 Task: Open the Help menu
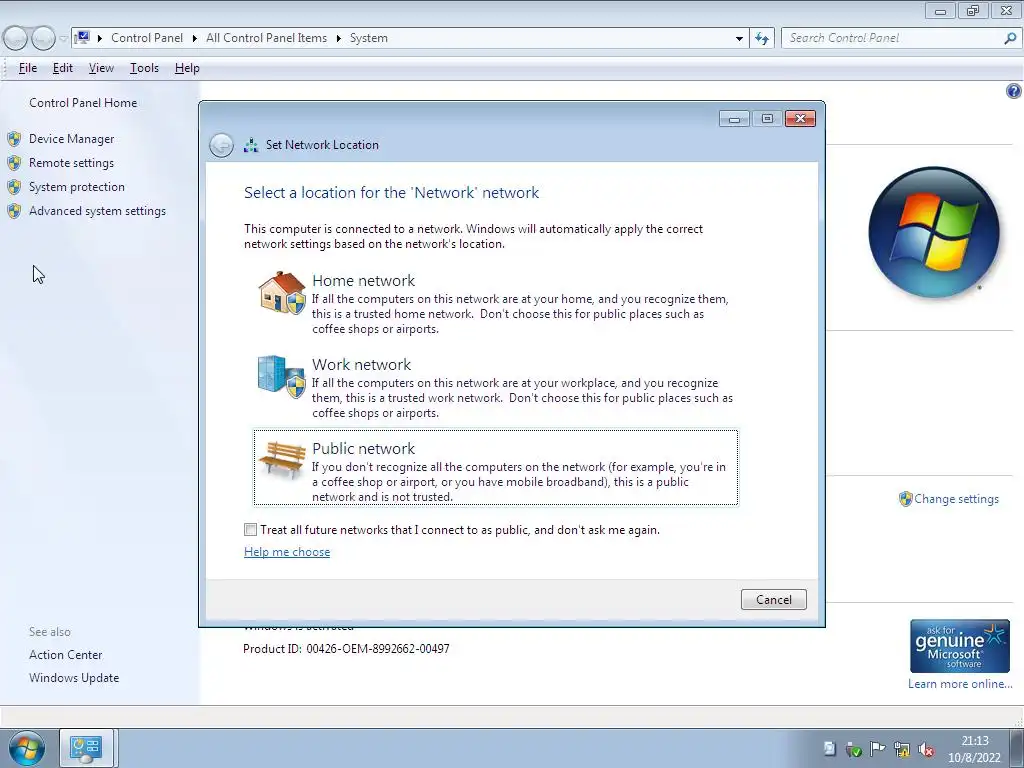(187, 68)
